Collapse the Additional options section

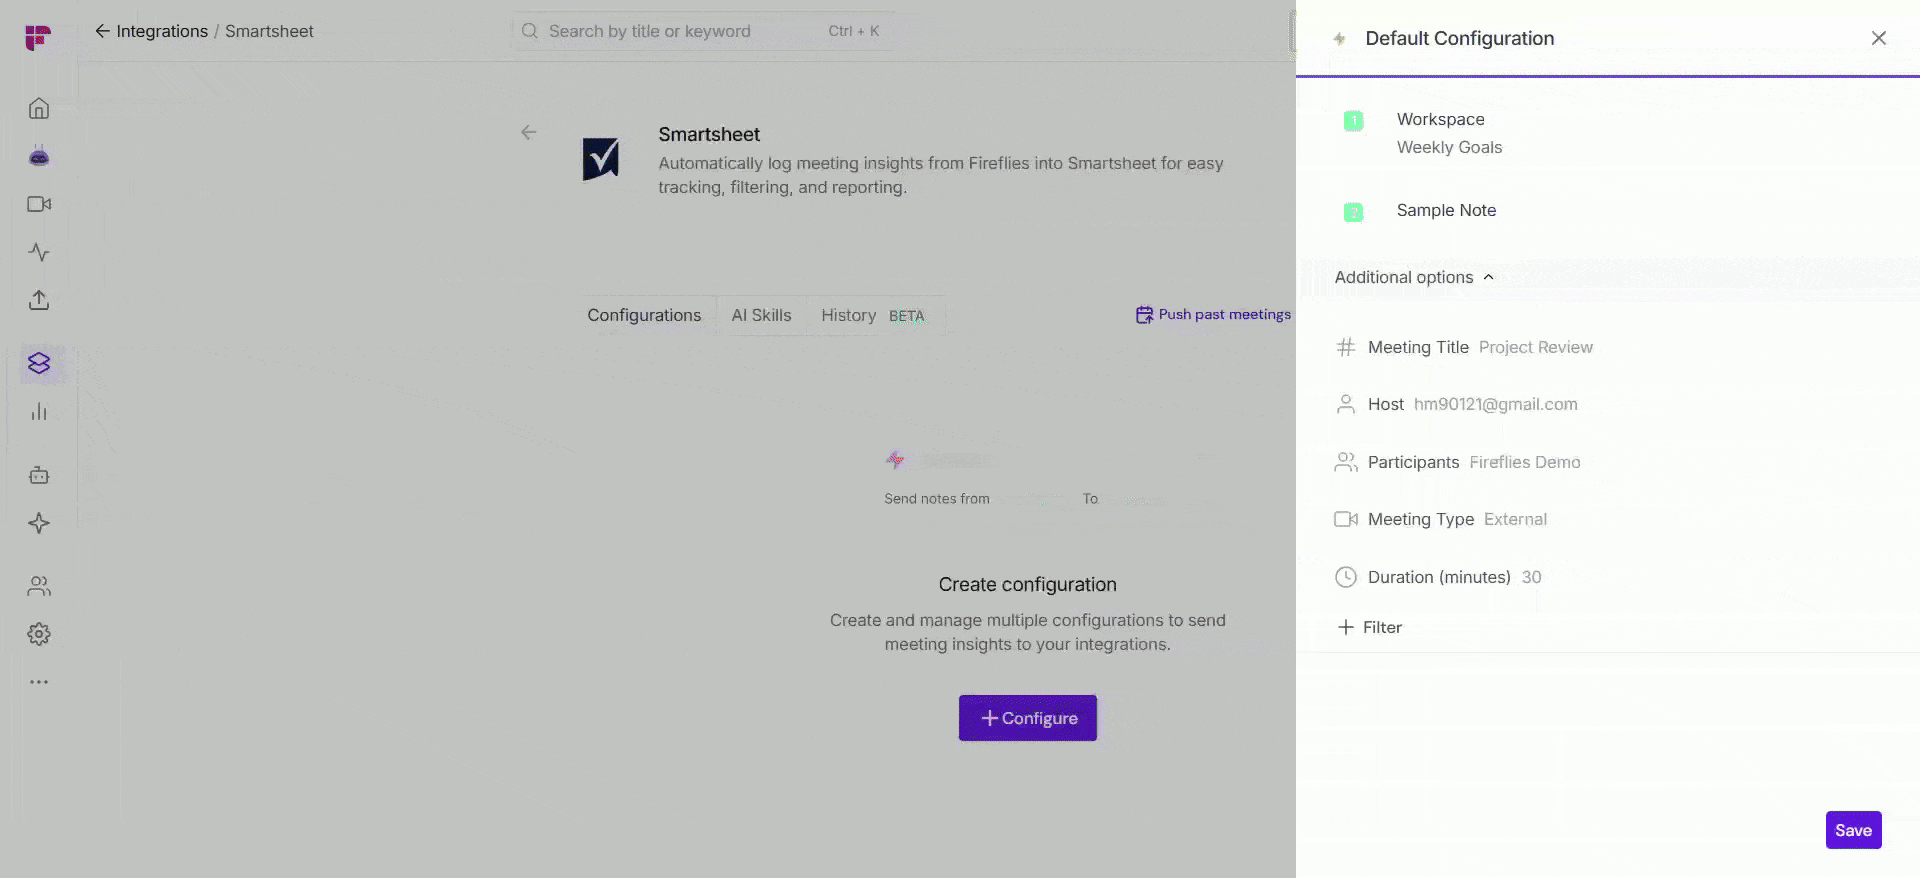pos(1414,277)
